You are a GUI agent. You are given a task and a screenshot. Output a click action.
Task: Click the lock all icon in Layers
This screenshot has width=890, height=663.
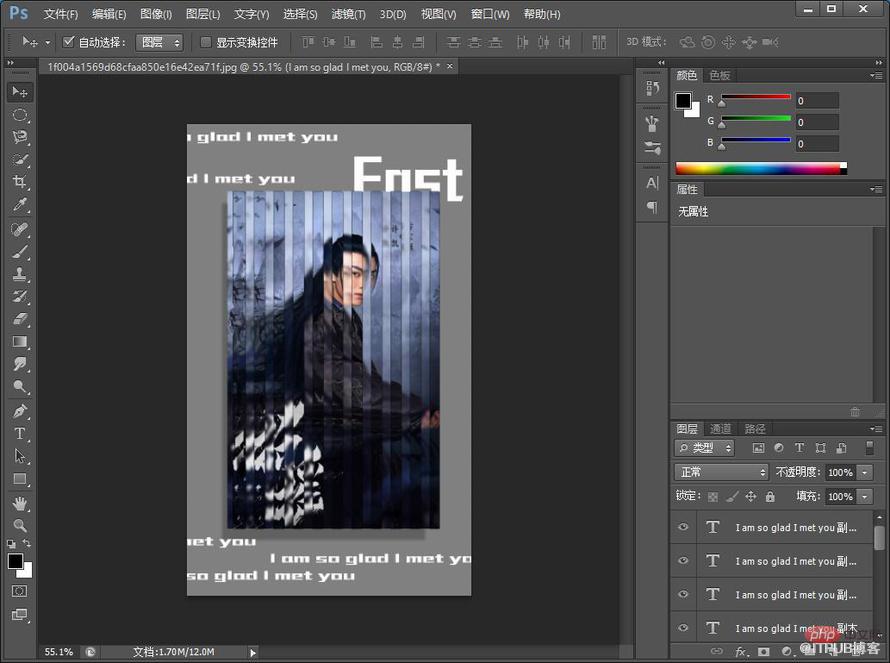point(770,497)
